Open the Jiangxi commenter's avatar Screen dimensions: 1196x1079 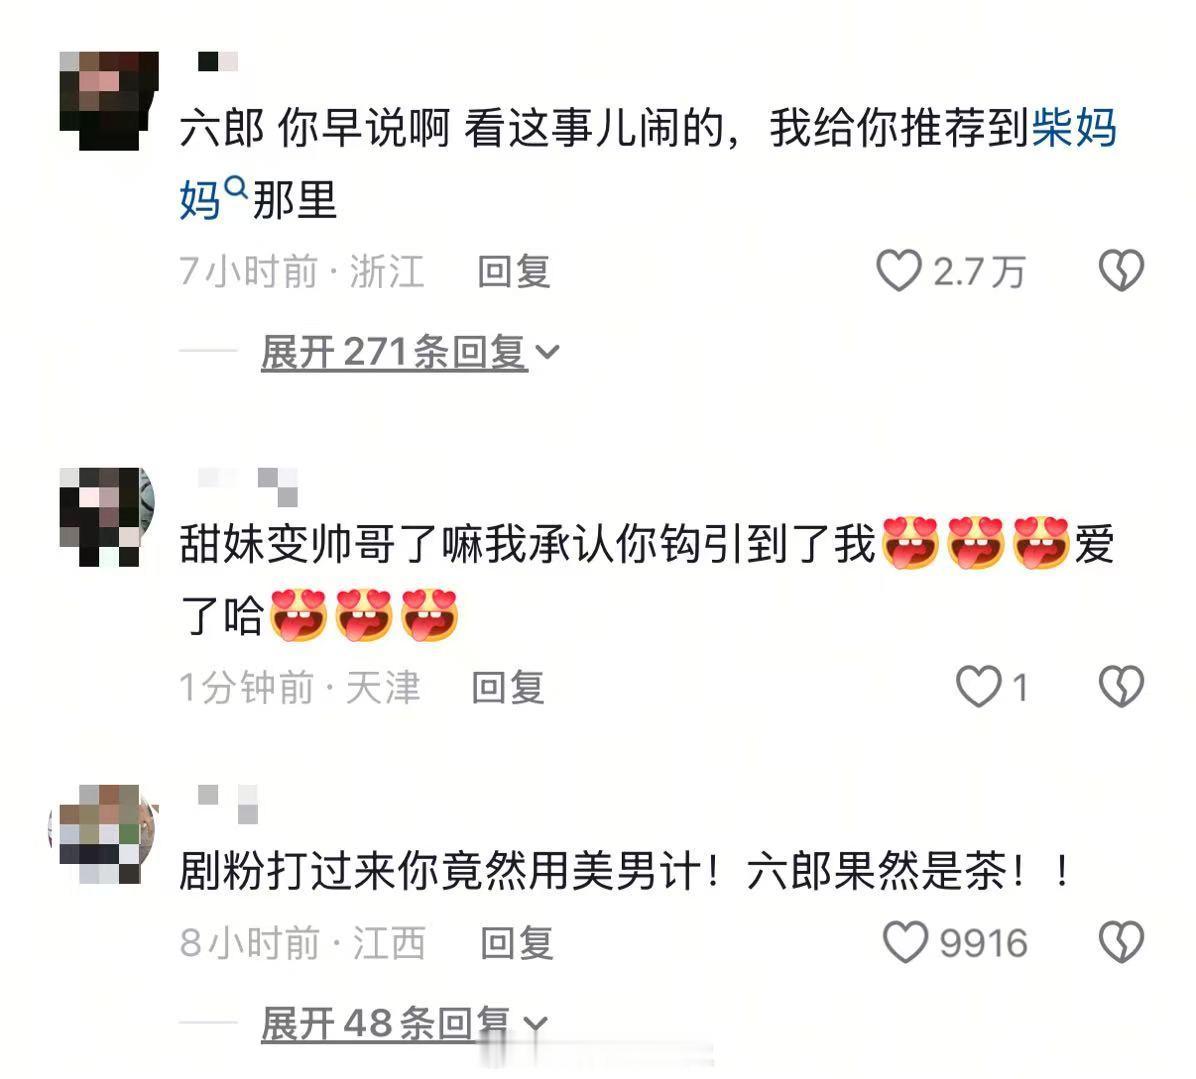click(104, 833)
